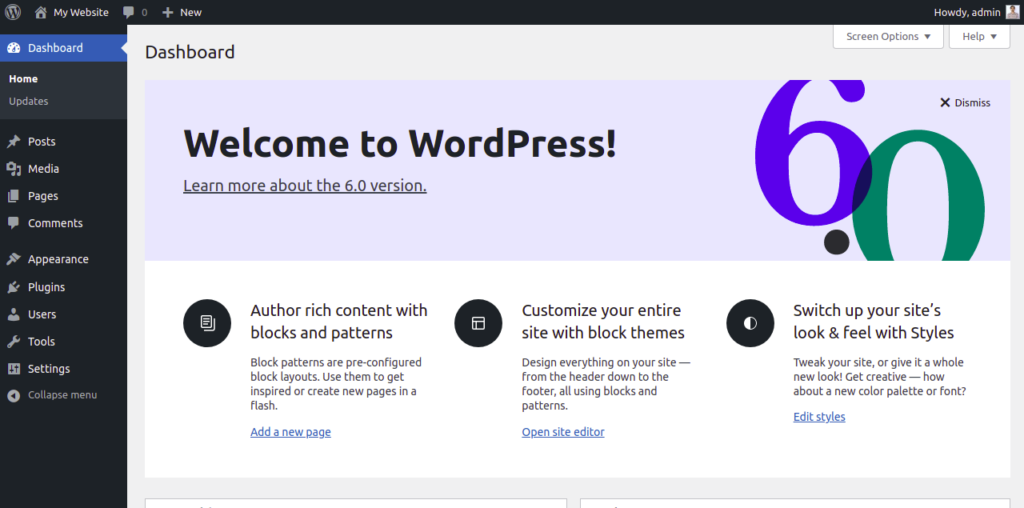1024x508 pixels.
Task: Open My Website in admin bar
Action: tap(72, 12)
